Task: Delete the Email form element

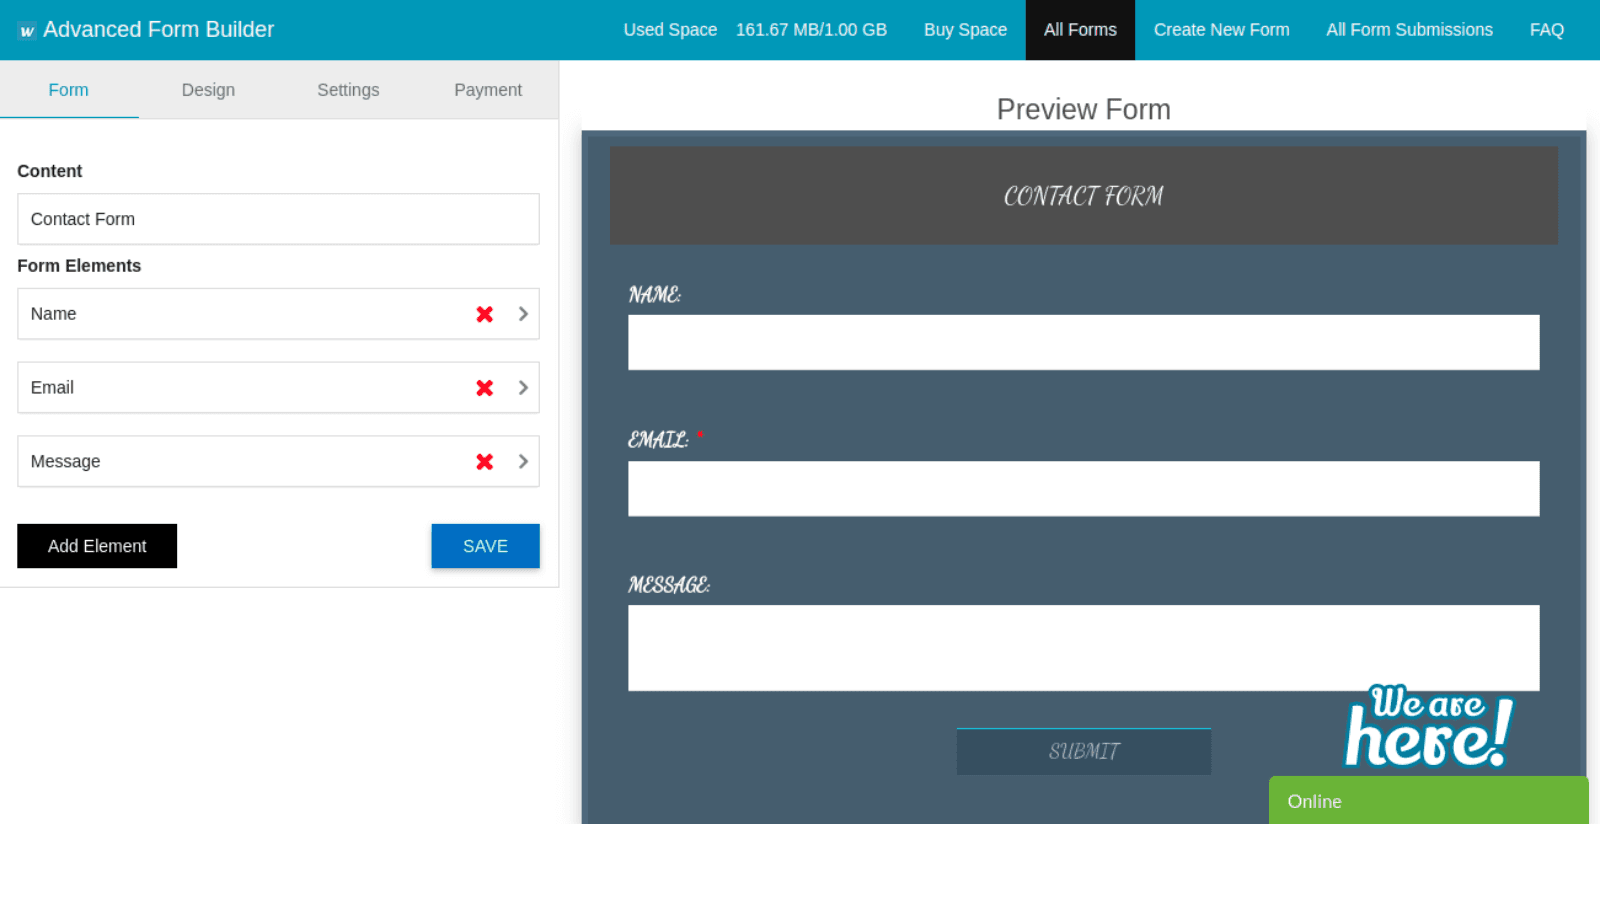Action: [484, 388]
